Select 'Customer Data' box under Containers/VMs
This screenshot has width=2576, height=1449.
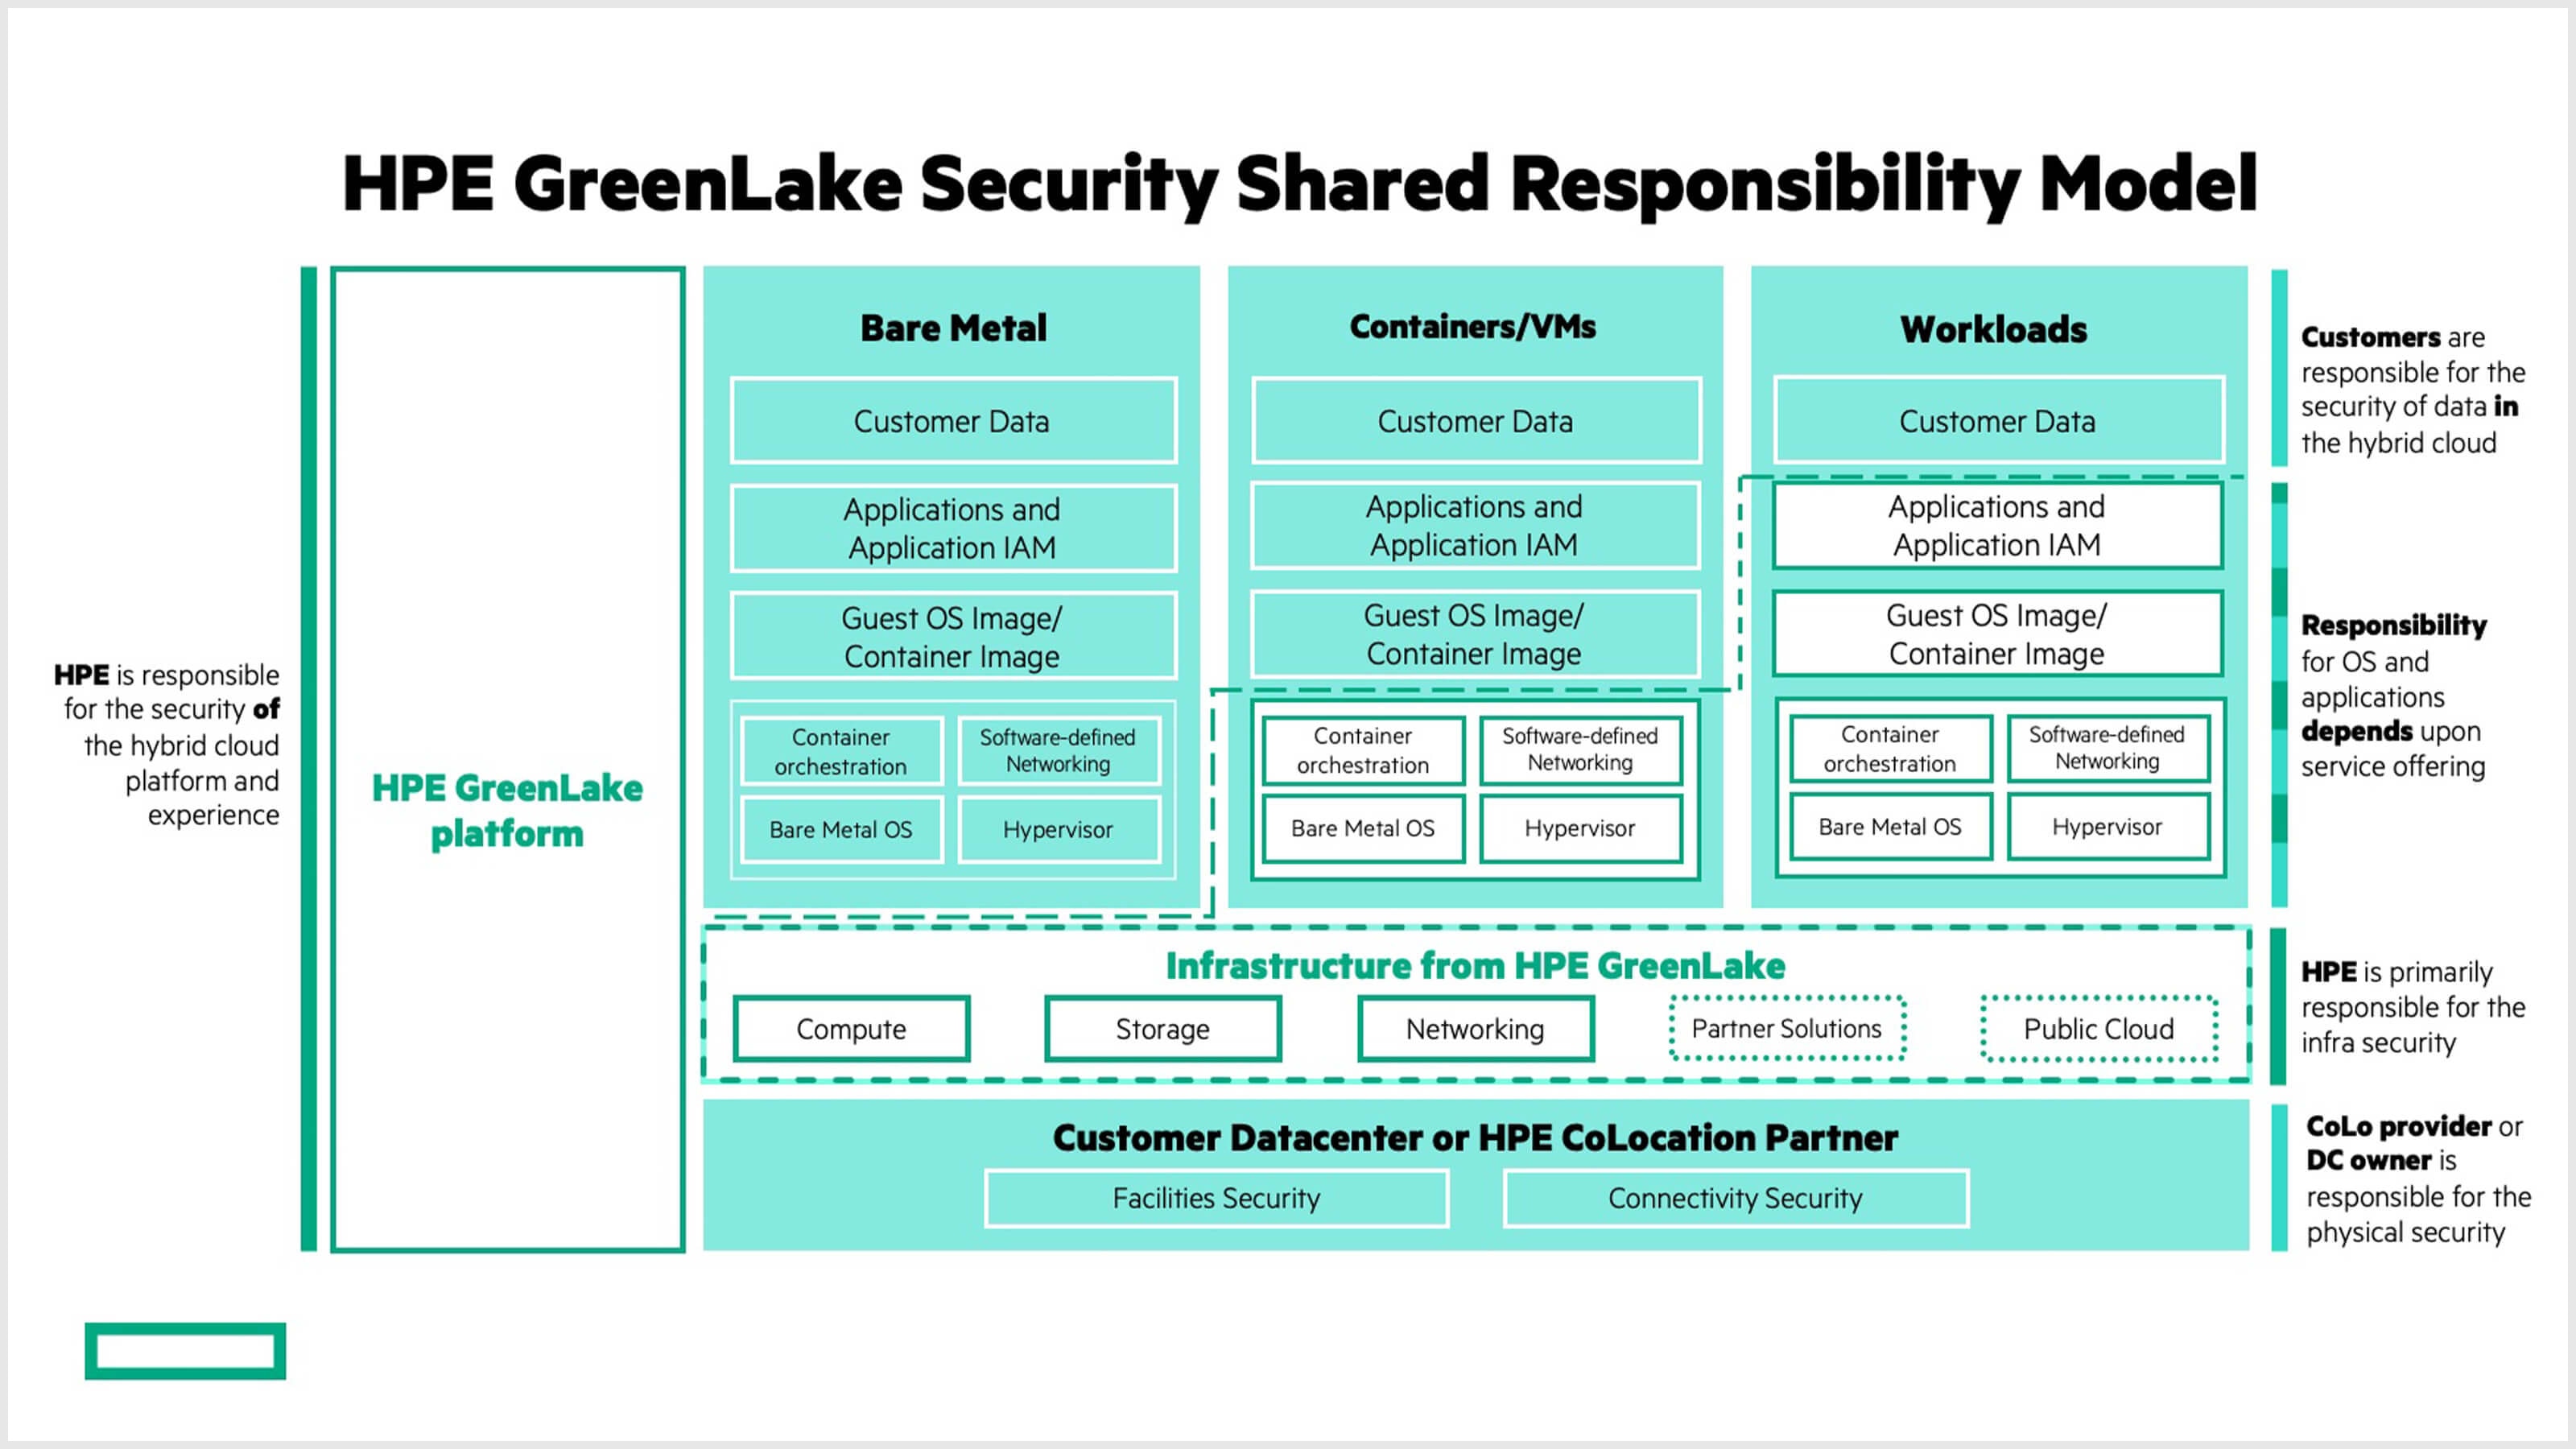pyautogui.click(x=1476, y=420)
